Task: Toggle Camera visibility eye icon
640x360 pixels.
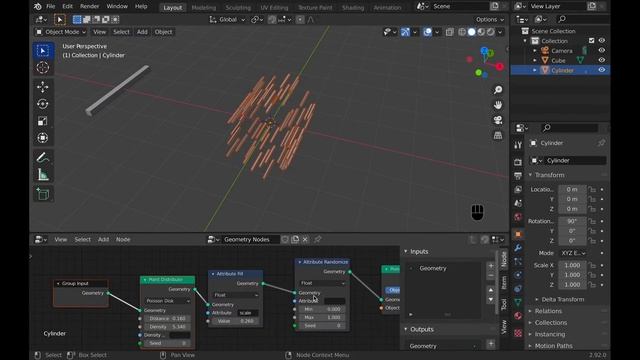Action: [602, 50]
